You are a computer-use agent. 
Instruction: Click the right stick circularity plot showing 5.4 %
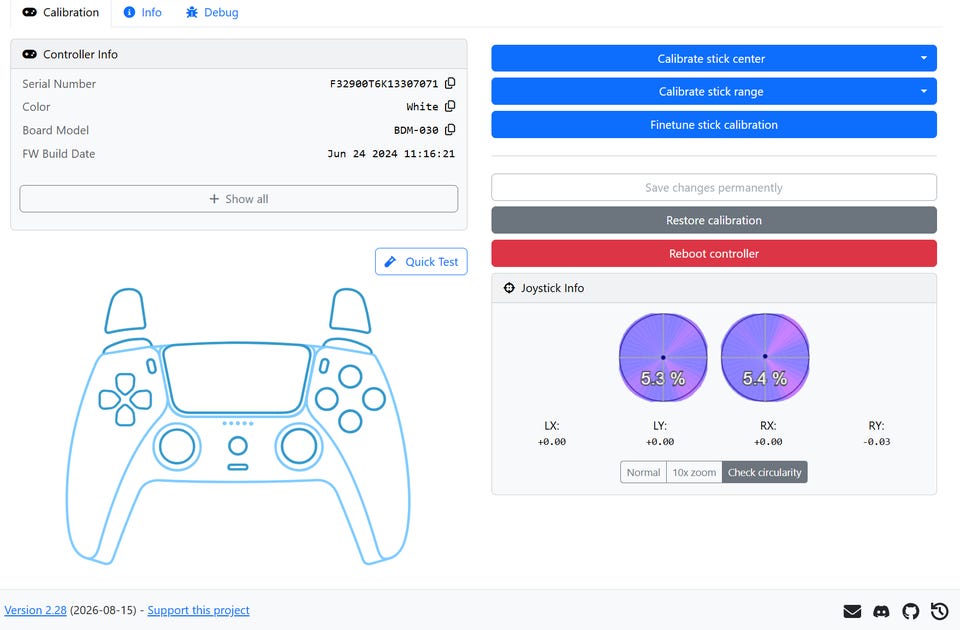click(x=765, y=358)
